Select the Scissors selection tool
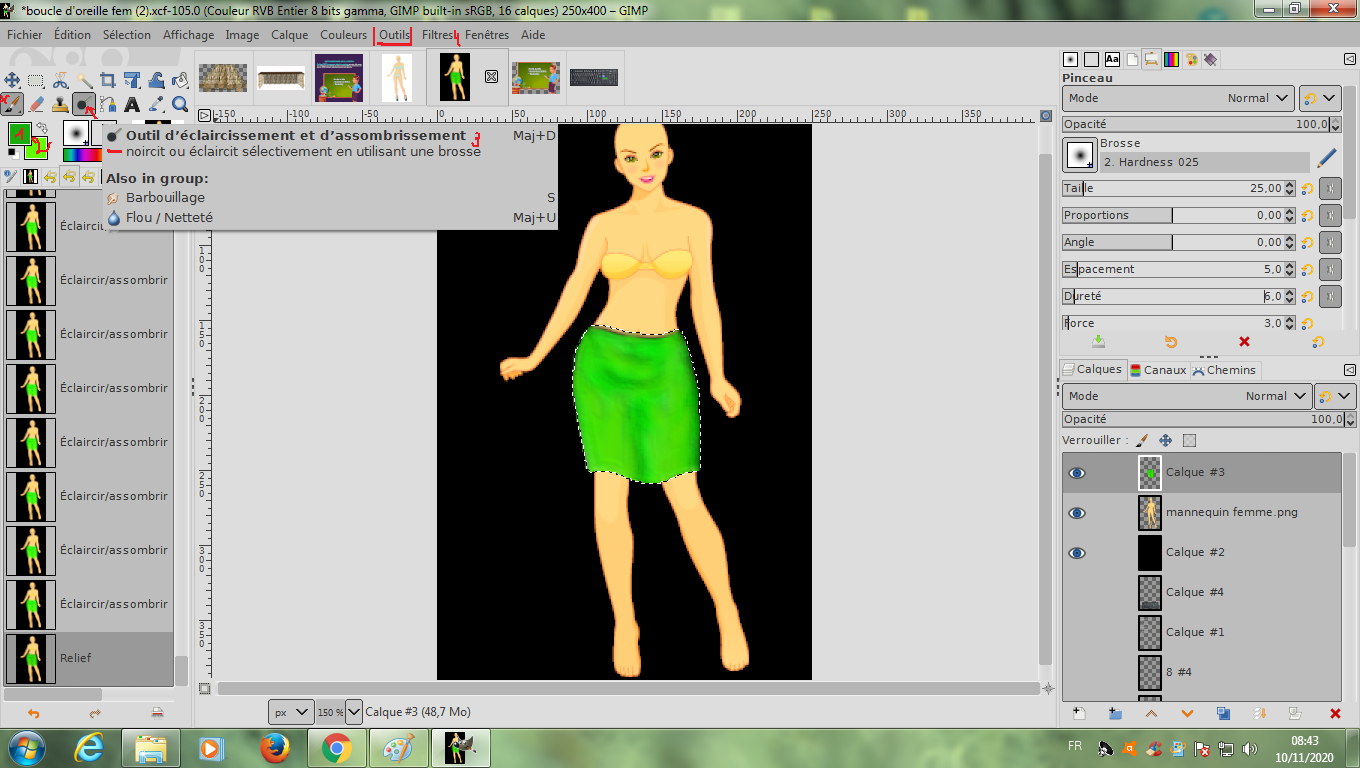The height and width of the screenshot is (768, 1360). point(60,80)
